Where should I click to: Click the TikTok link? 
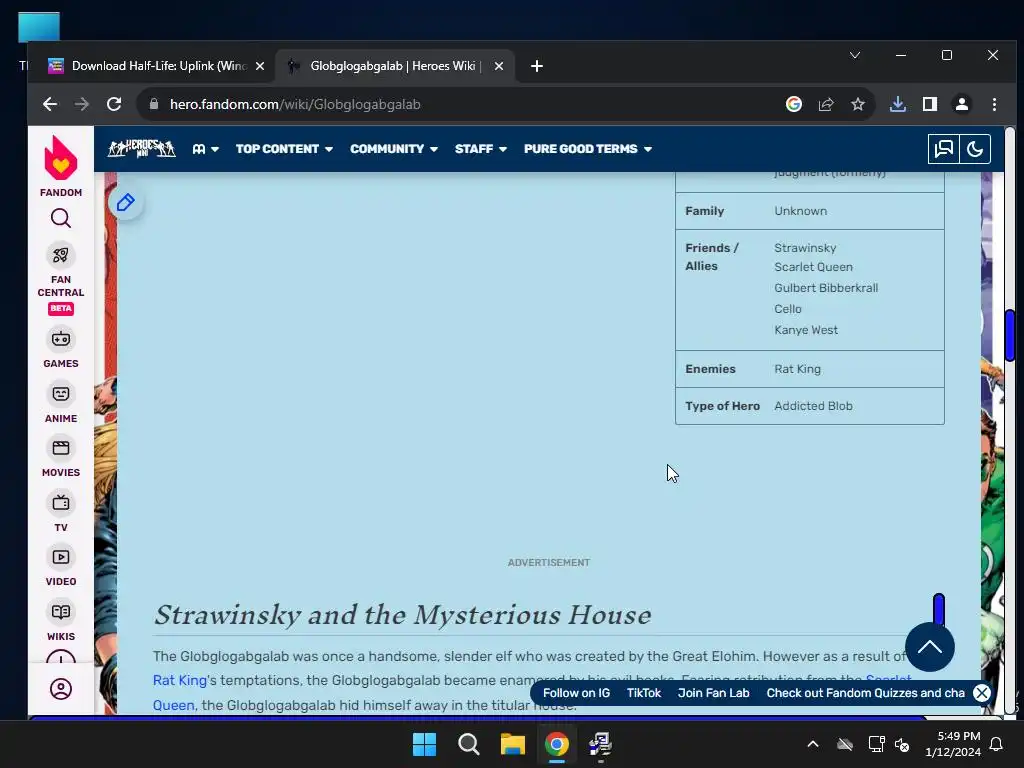click(644, 693)
